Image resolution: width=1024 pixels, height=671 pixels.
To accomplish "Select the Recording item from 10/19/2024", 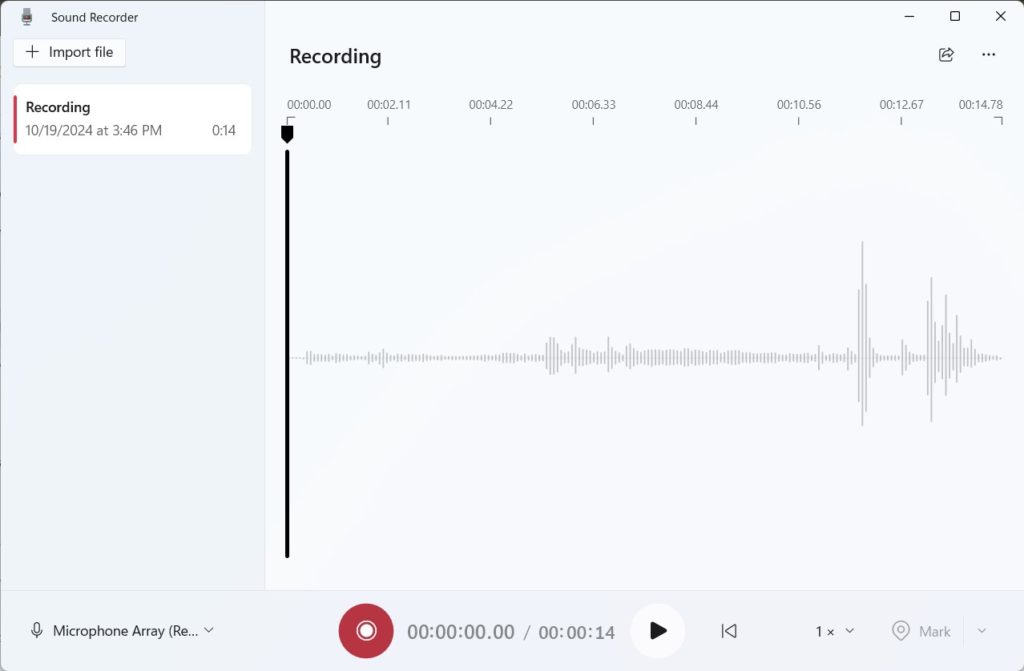I will pos(131,119).
